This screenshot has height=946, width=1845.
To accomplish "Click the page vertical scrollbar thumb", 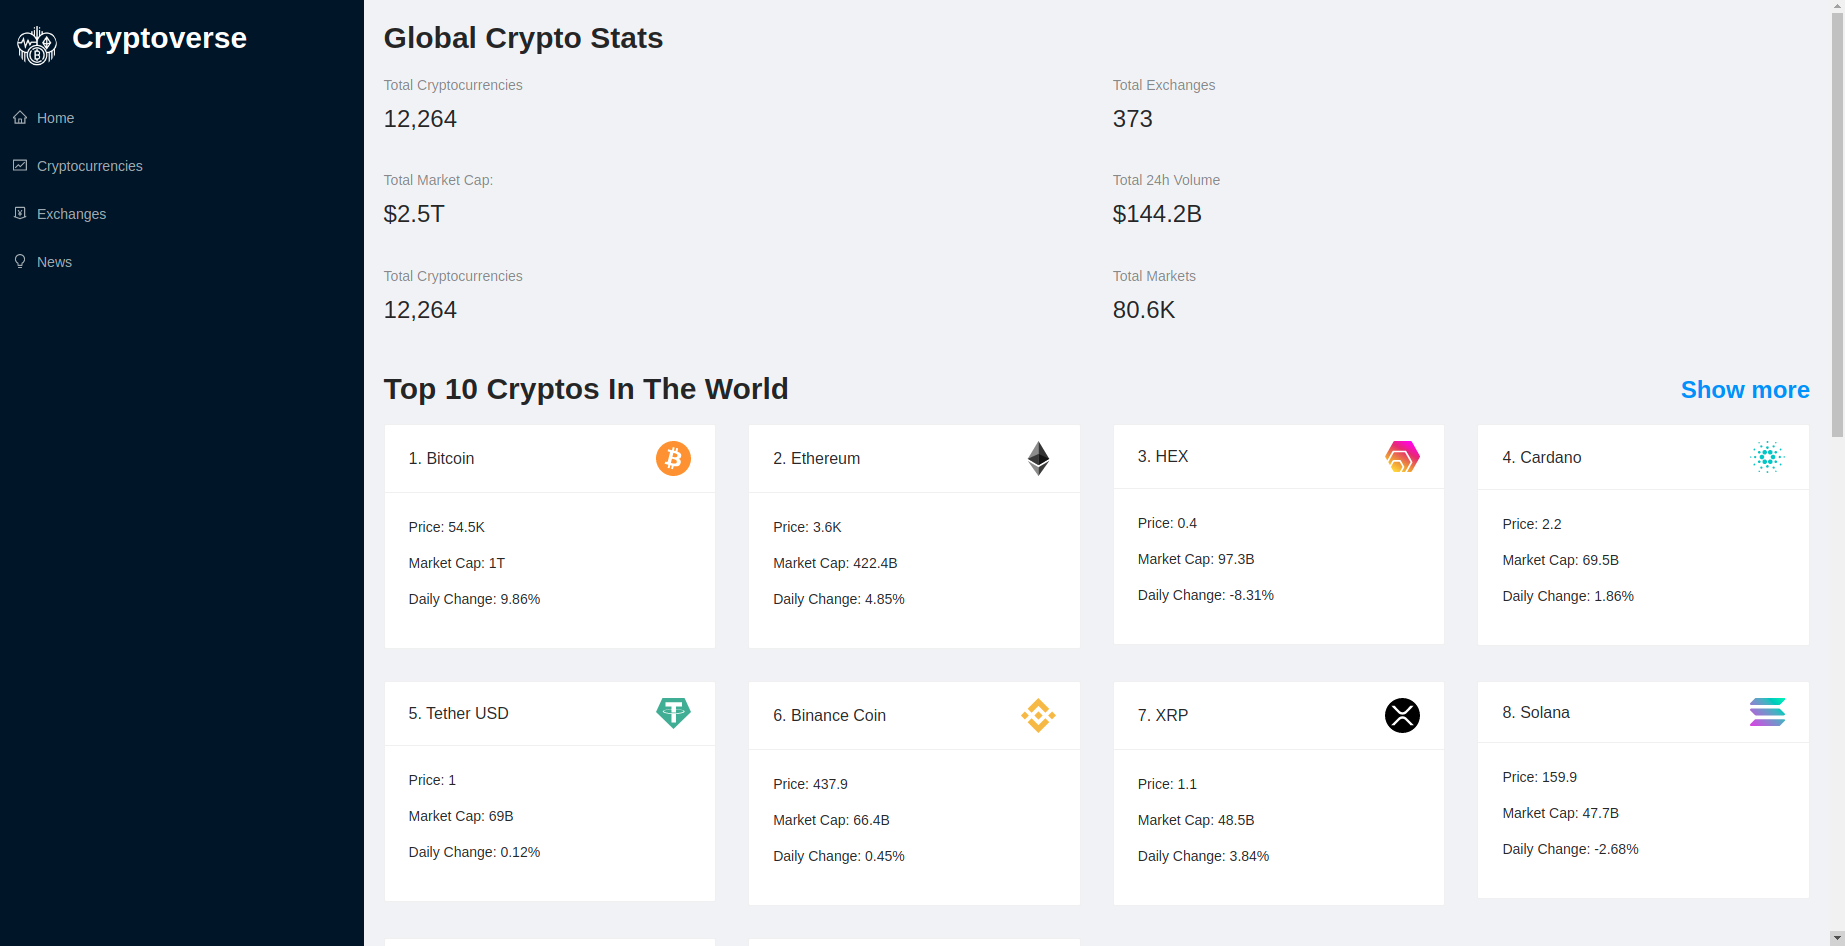I will 1837,225.
